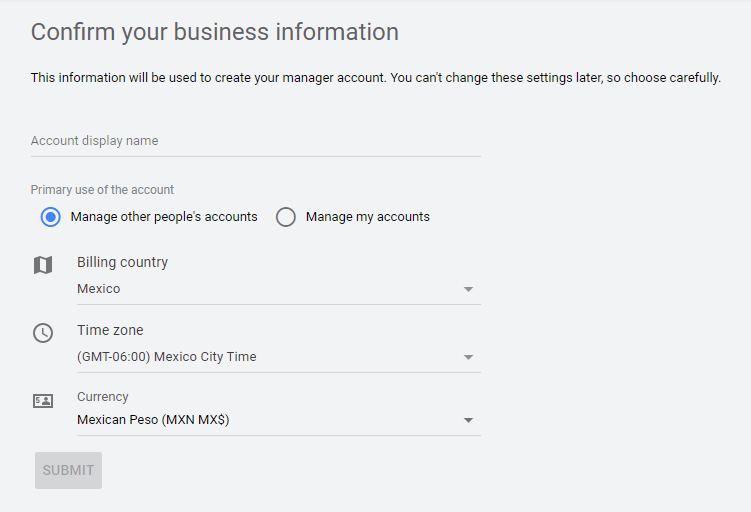Click the Billing country field label
The height and width of the screenshot is (512, 751).
(122, 262)
